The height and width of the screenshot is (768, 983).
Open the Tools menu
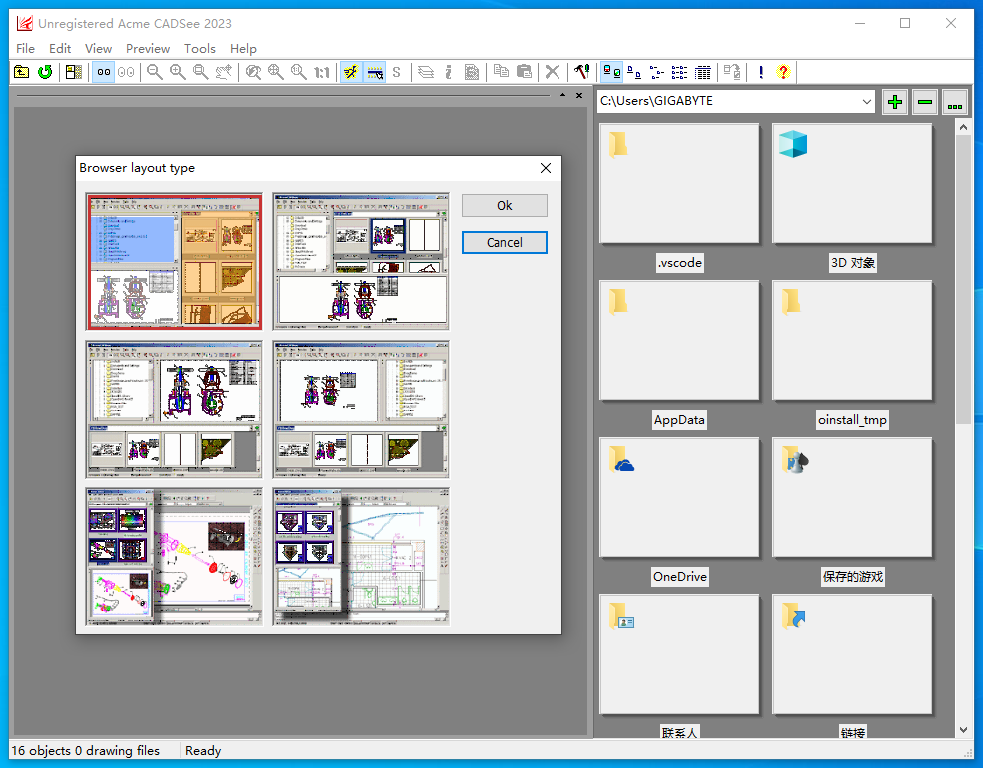coord(199,48)
